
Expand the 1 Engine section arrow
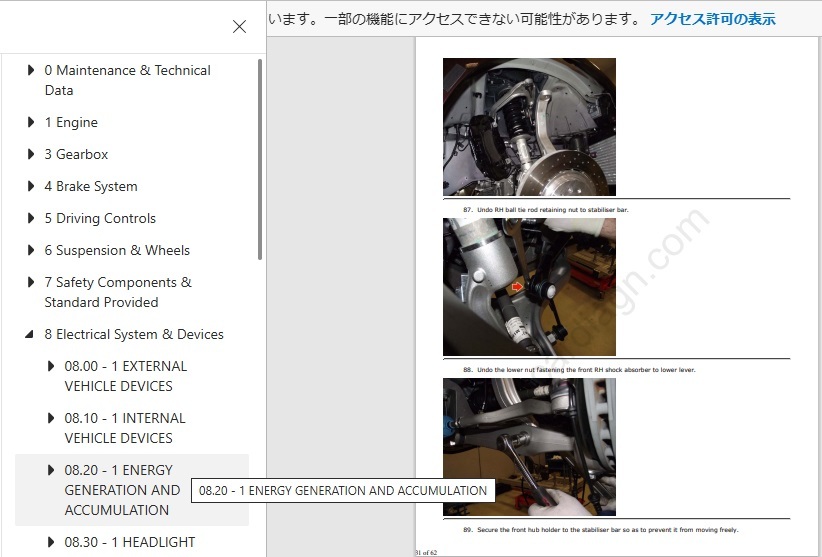click(x=30, y=122)
